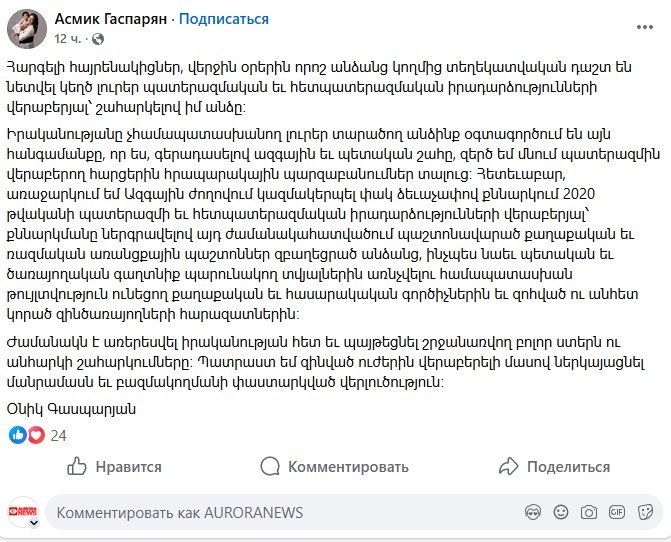671x542 pixels.
Task: Attach a photo using the camera icon
Action: tap(590, 512)
